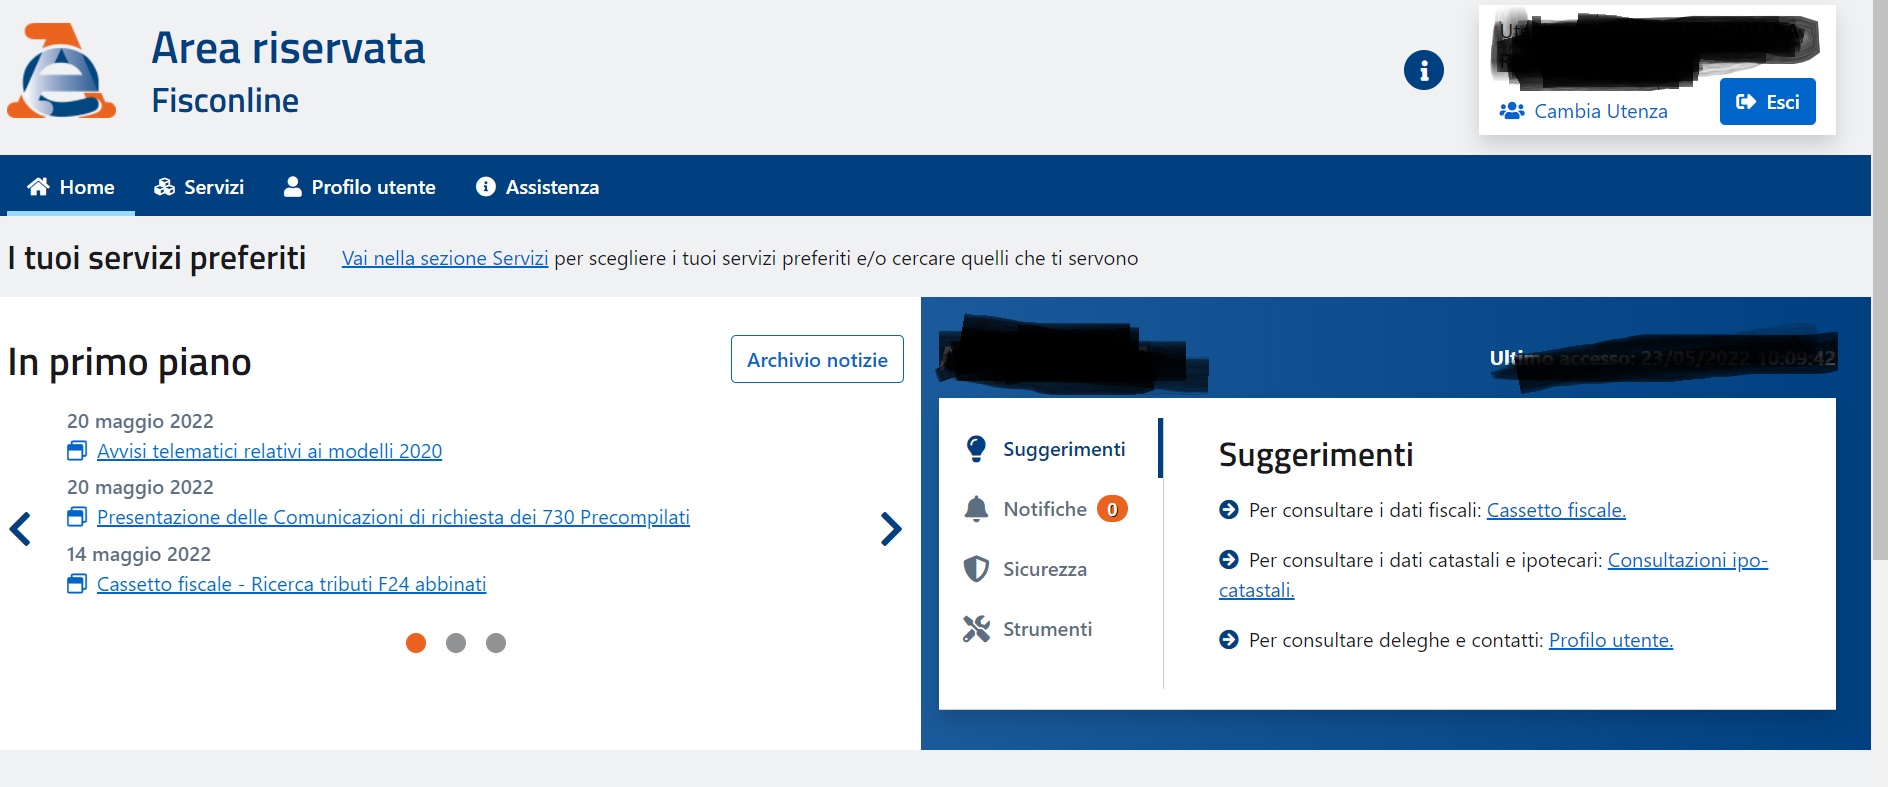Viewport: 1888px width, 787px height.
Task: Select the third carousel dot
Action: [x=496, y=643]
